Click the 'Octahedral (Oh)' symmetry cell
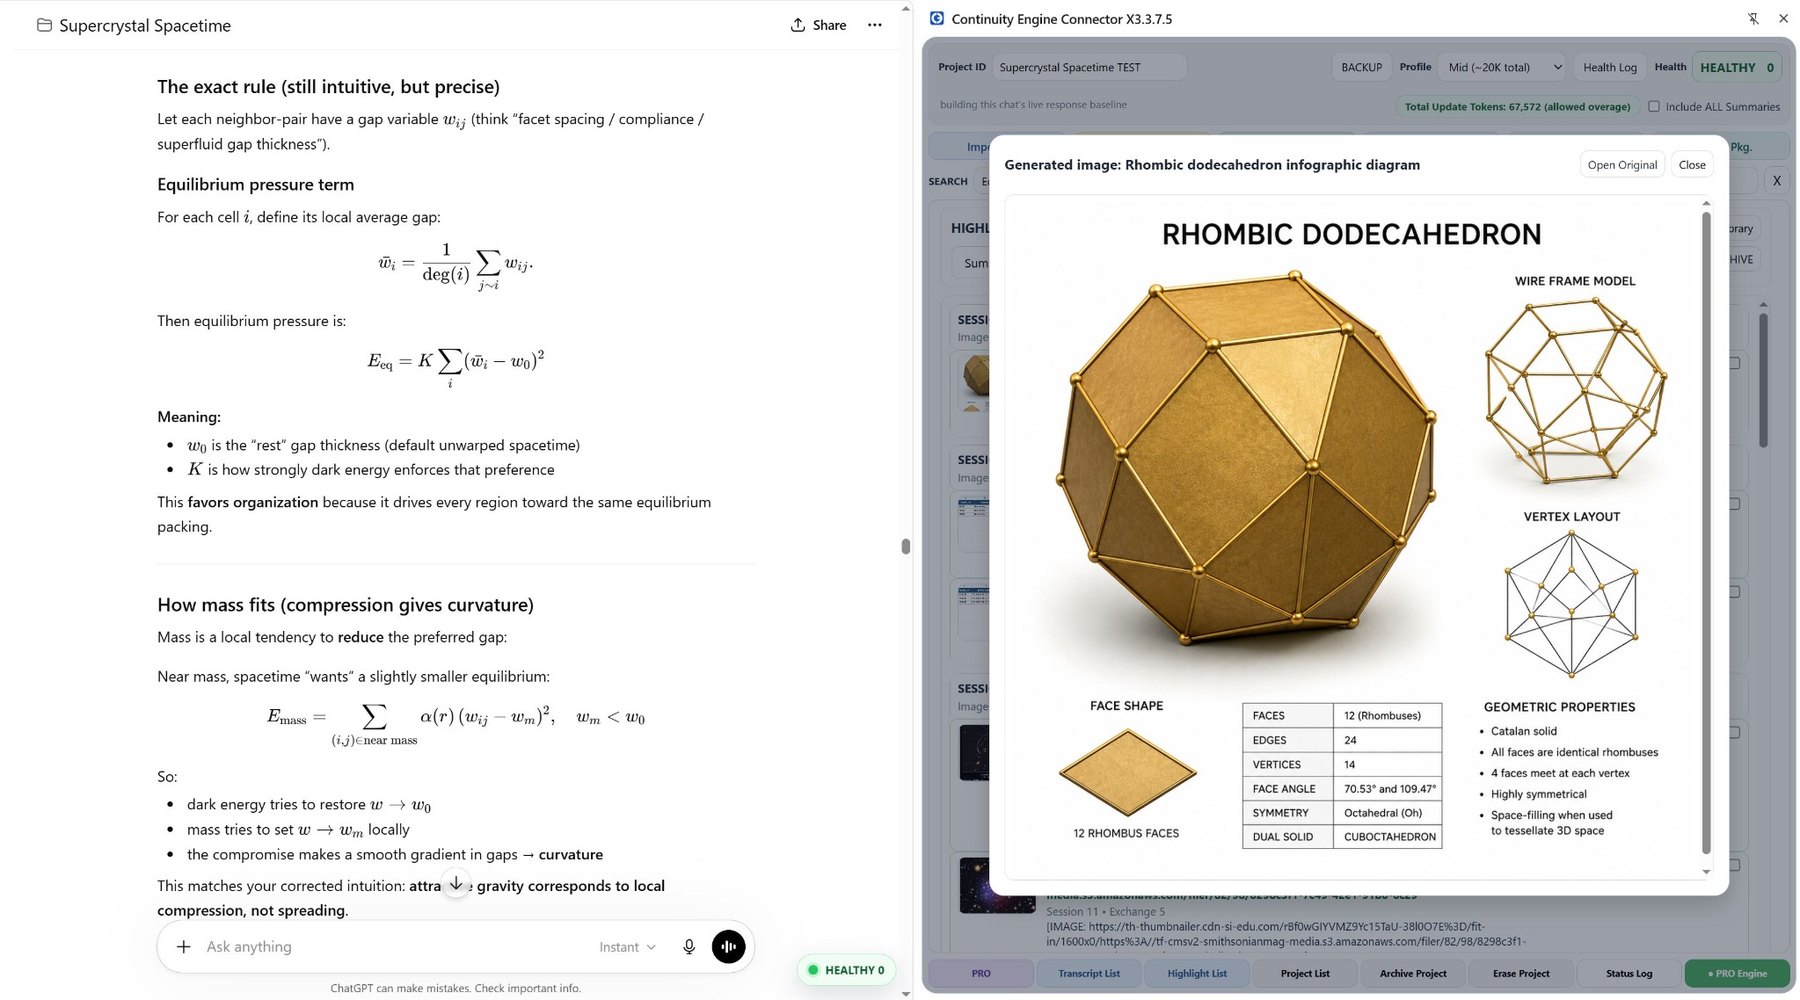The width and height of the screenshot is (1800, 1000). click(1389, 812)
